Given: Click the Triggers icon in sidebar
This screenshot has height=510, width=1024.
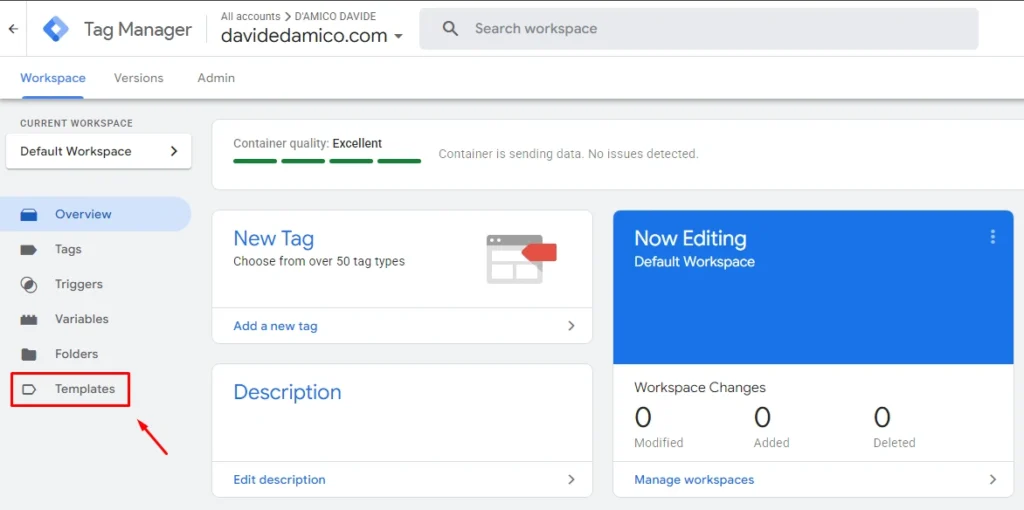Looking at the screenshot, I should 29,284.
